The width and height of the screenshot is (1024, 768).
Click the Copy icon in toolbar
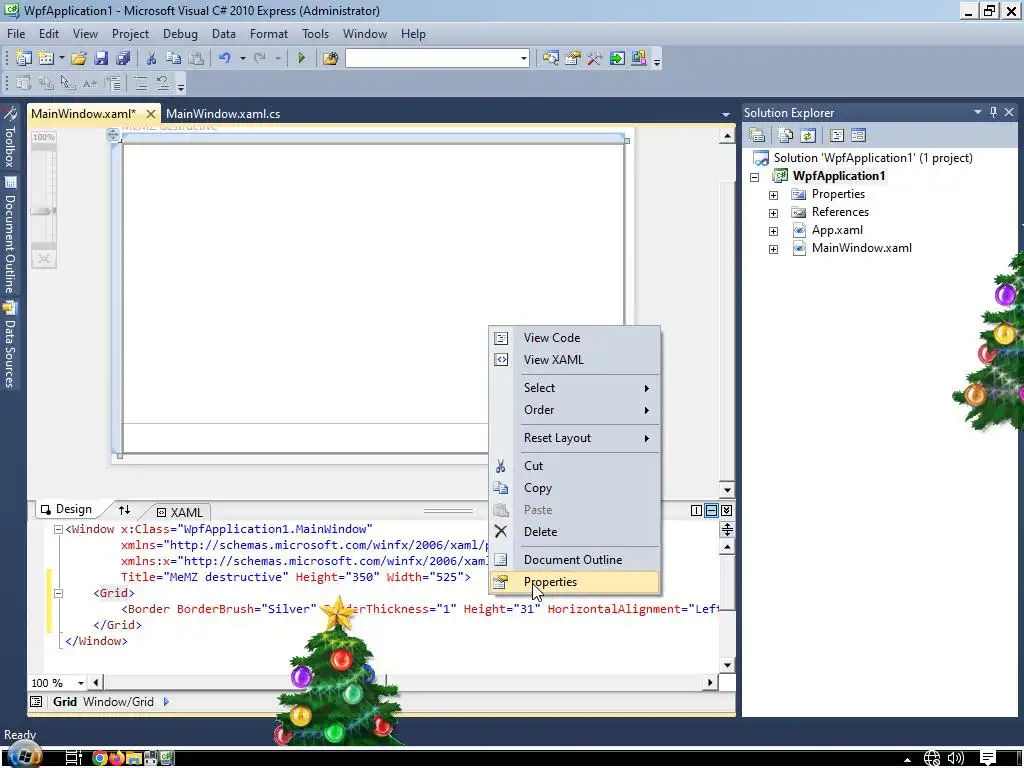[x=173, y=59]
